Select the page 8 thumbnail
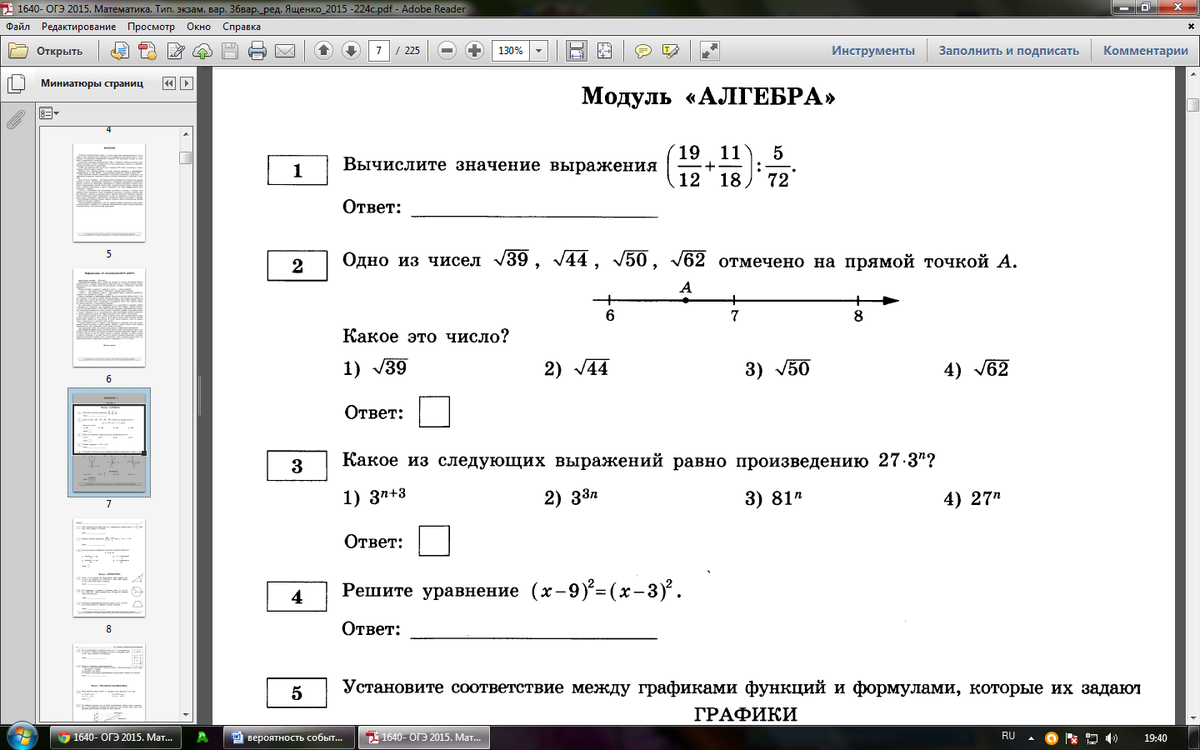This screenshot has width=1200, height=750. pyautogui.click(x=109, y=568)
